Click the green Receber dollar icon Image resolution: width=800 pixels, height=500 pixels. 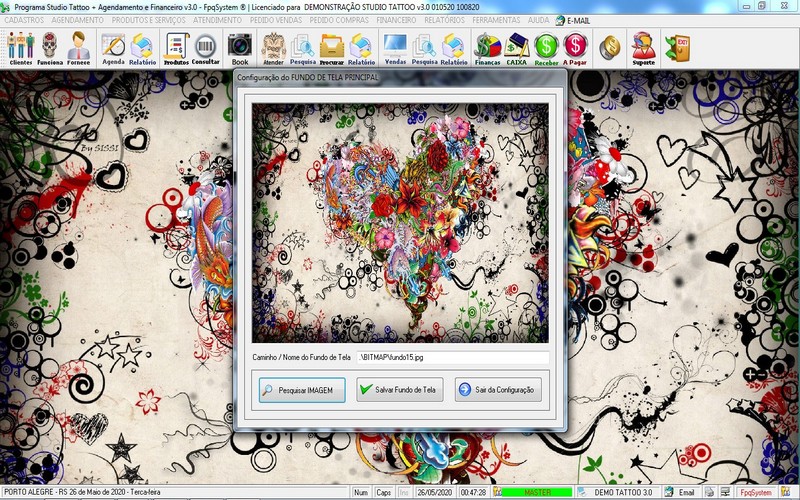(546, 49)
